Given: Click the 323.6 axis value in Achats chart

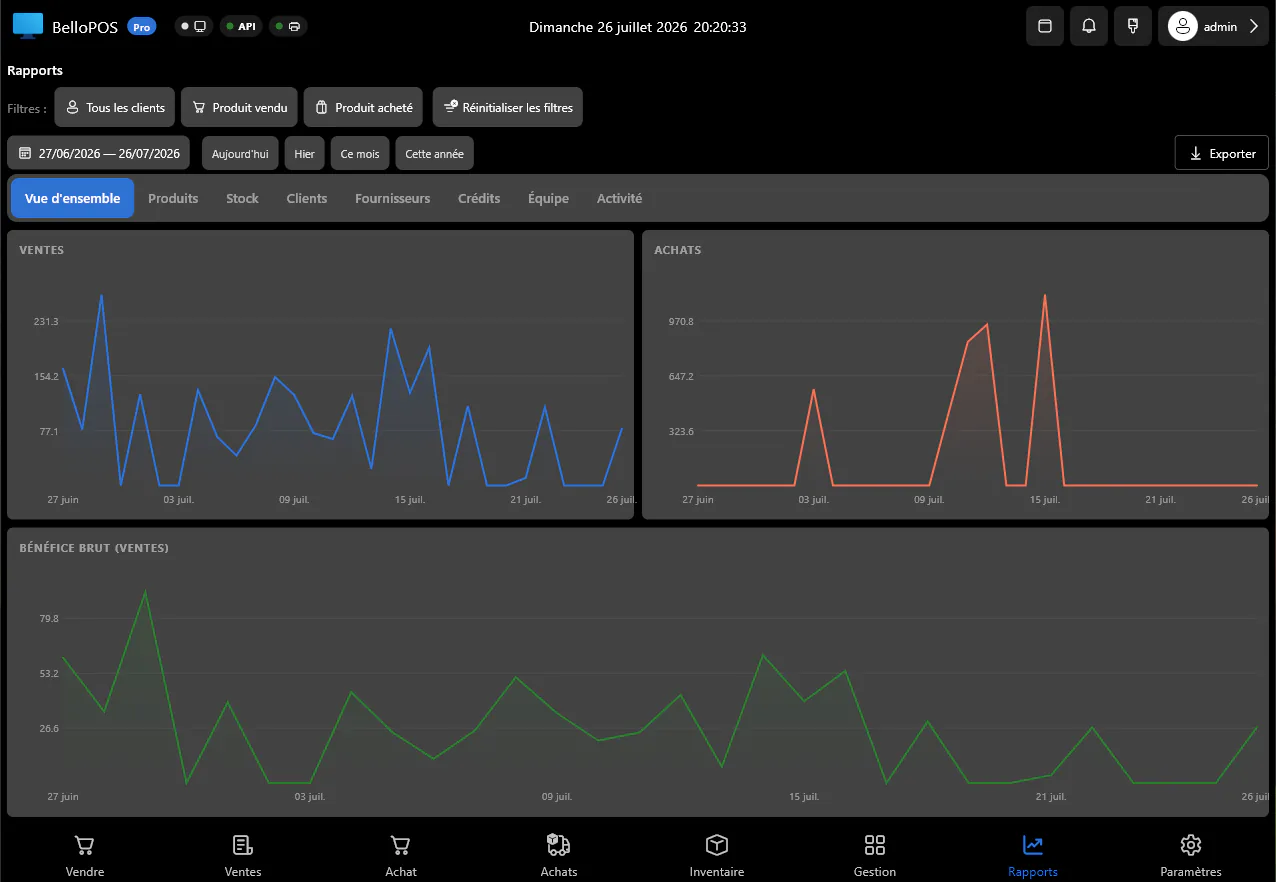Looking at the screenshot, I should [x=680, y=431].
